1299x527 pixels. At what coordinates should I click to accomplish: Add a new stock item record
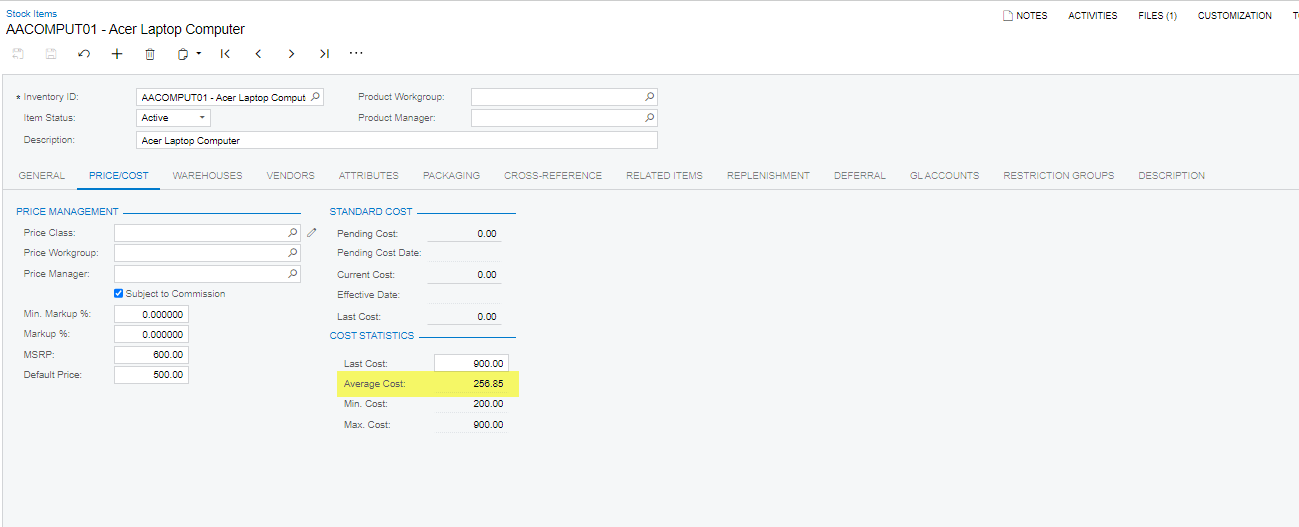[117, 54]
